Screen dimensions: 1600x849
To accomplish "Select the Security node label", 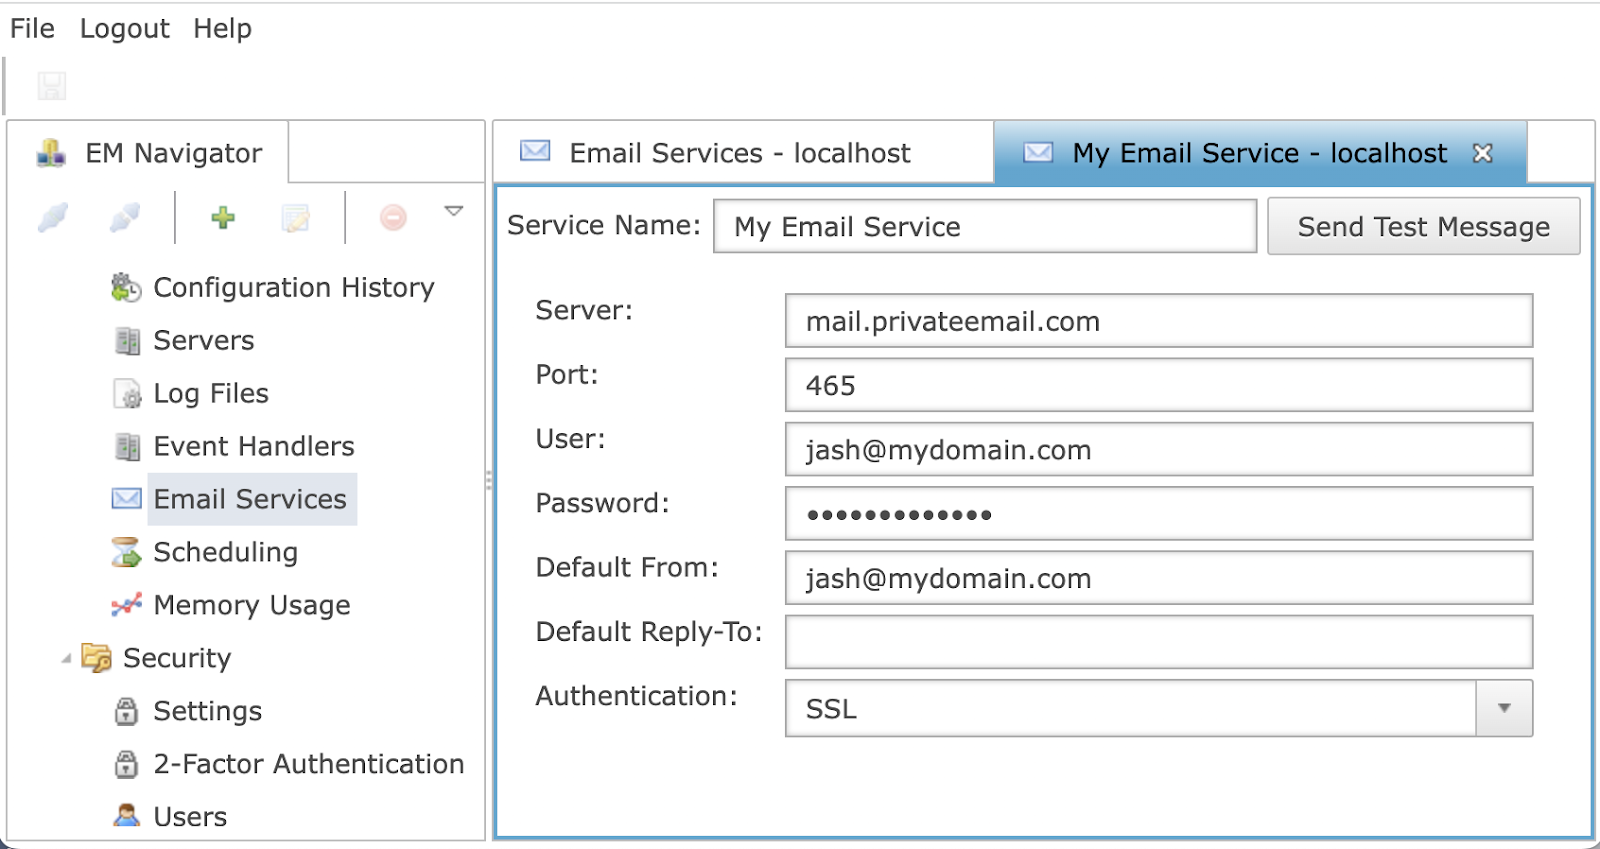I will pyautogui.click(x=177, y=658).
